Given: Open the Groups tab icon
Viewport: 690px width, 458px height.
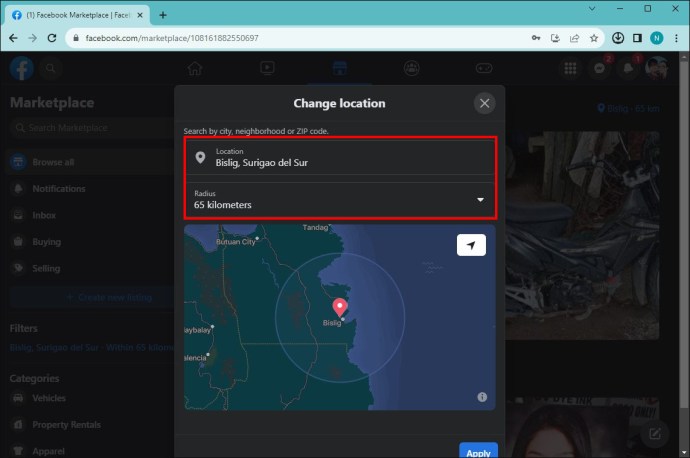Looking at the screenshot, I should [x=411, y=68].
